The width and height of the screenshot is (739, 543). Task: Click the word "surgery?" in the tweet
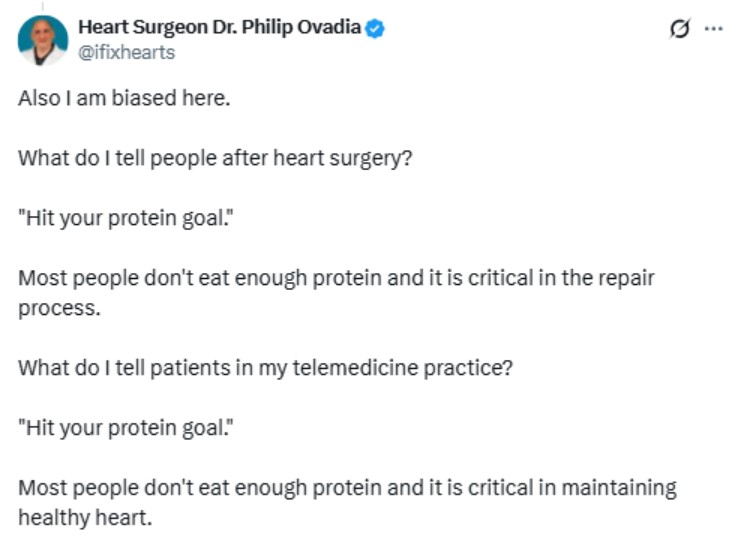click(x=373, y=160)
